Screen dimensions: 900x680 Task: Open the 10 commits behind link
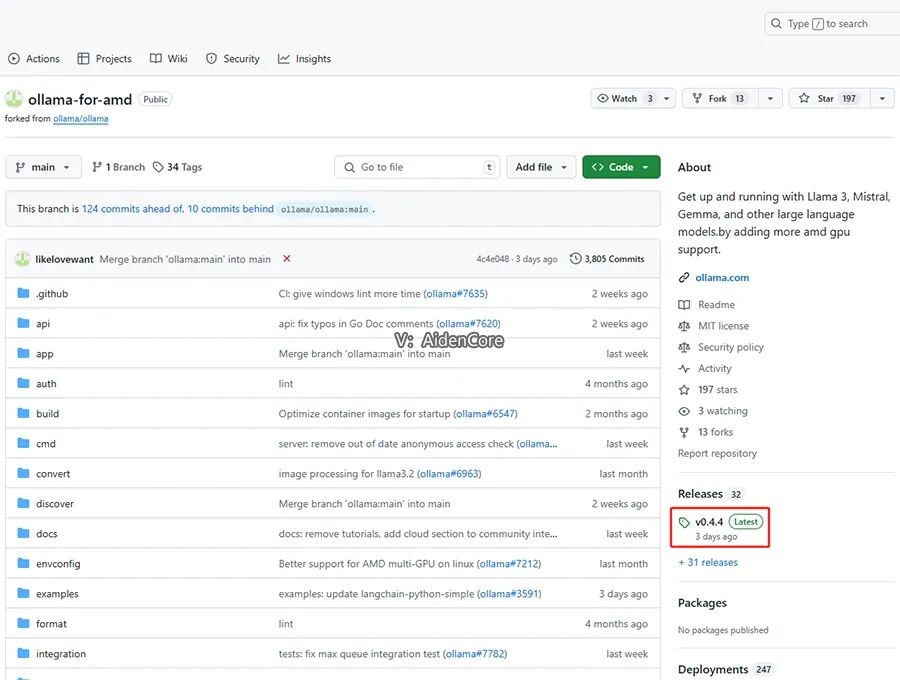[230, 209]
